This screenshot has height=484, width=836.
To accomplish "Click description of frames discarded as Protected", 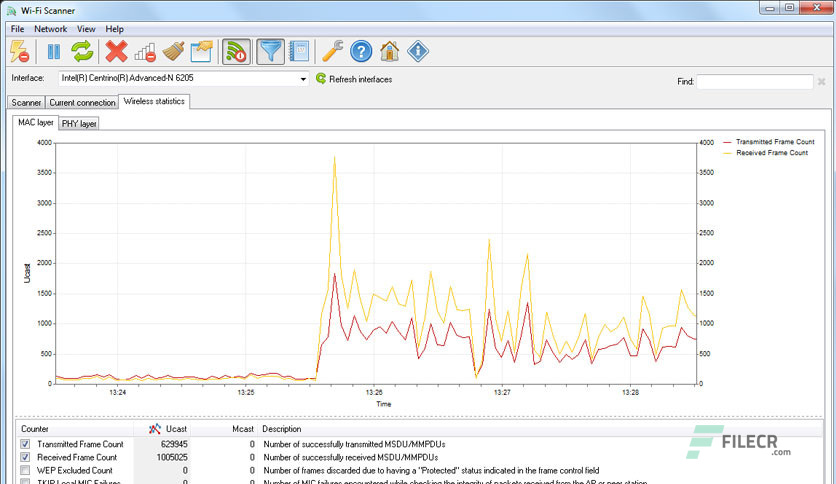I will tap(431, 470).
